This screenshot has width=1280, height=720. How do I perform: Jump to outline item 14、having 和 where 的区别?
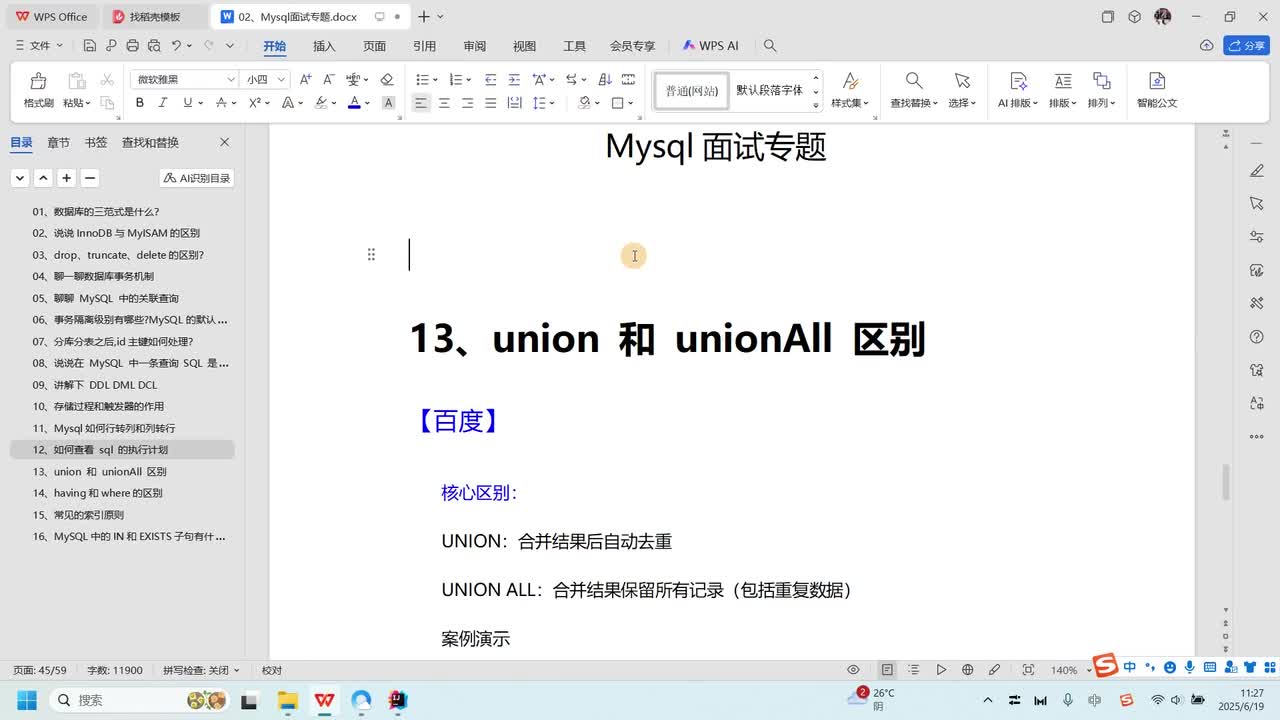click(97, 493)
